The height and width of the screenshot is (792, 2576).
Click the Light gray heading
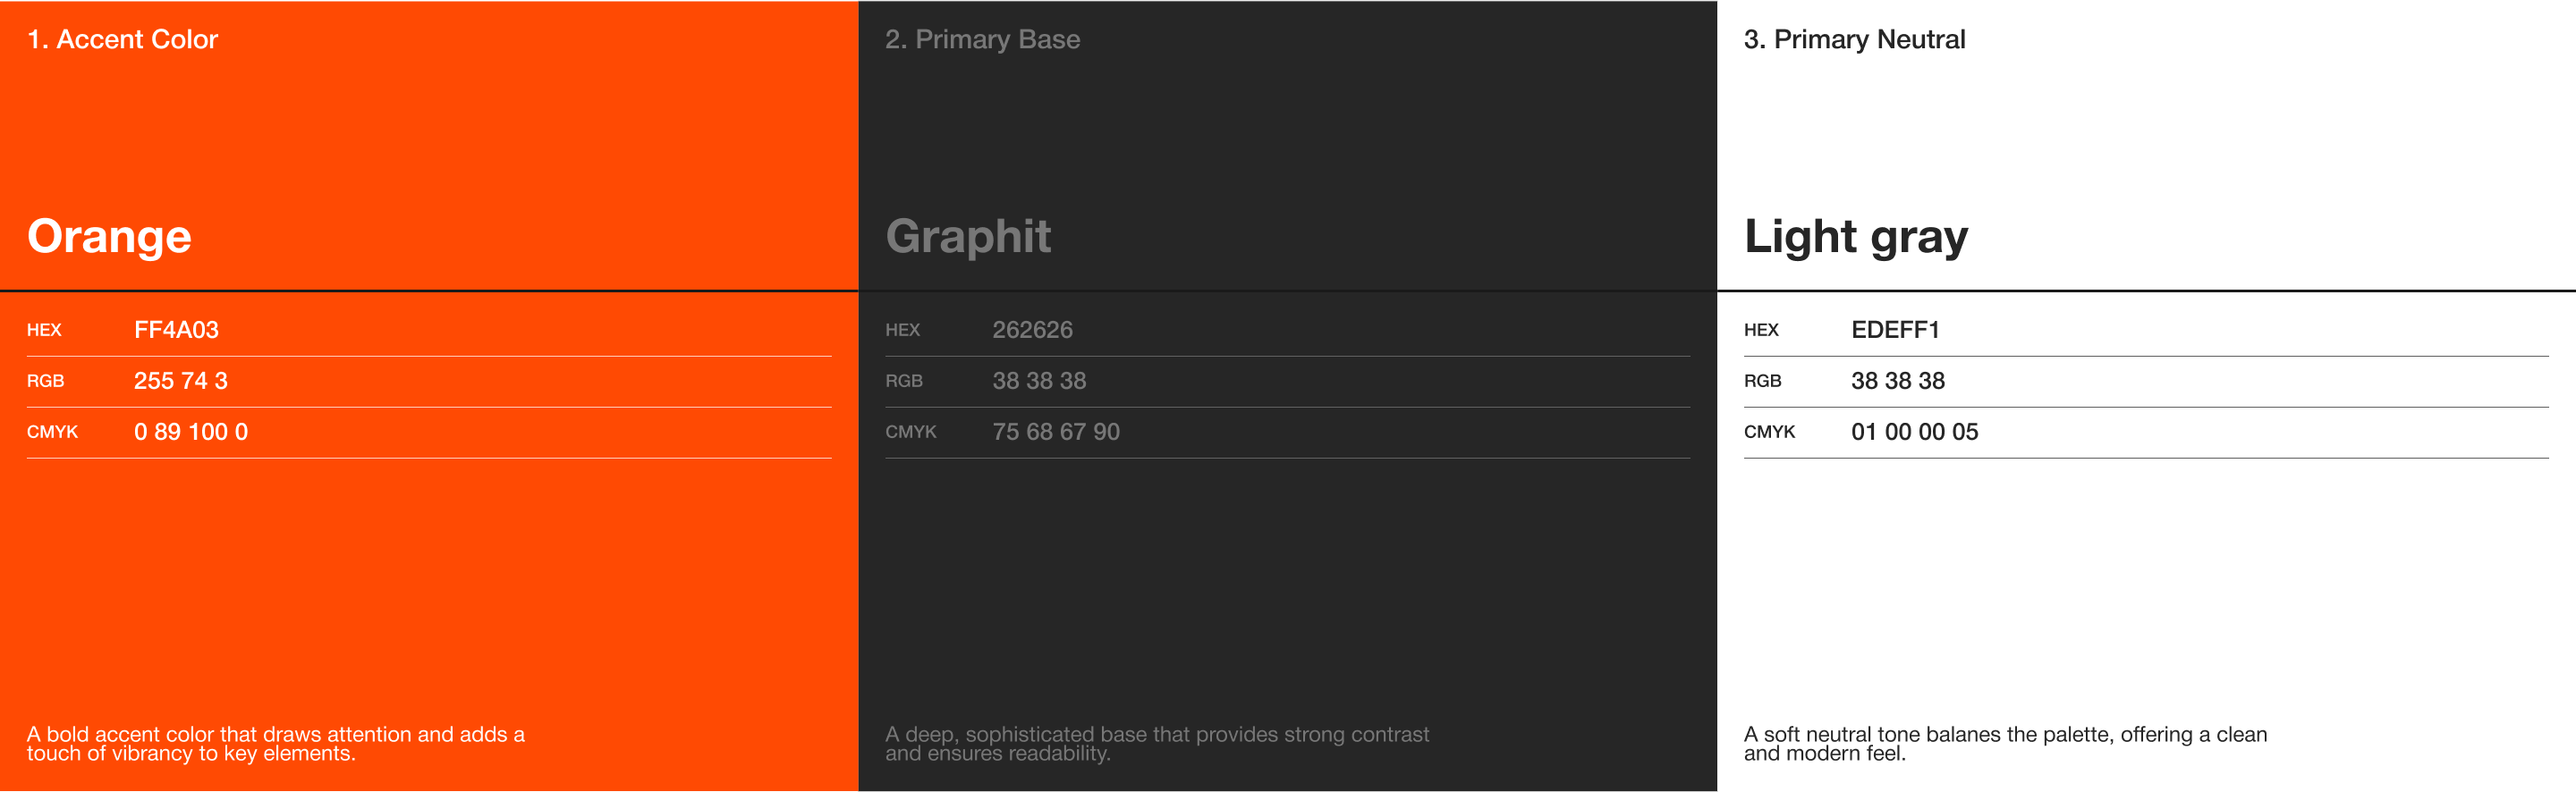[1855, 237]
